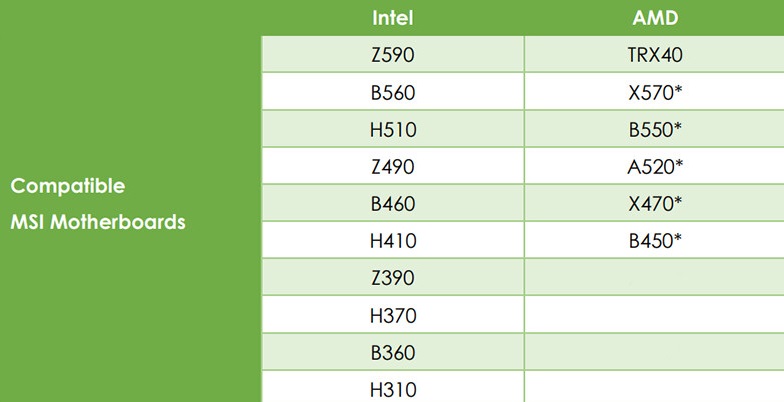Screen dimensions: 784x402
Task: Click the B550* entry
Action: click(x=654, y=129)
